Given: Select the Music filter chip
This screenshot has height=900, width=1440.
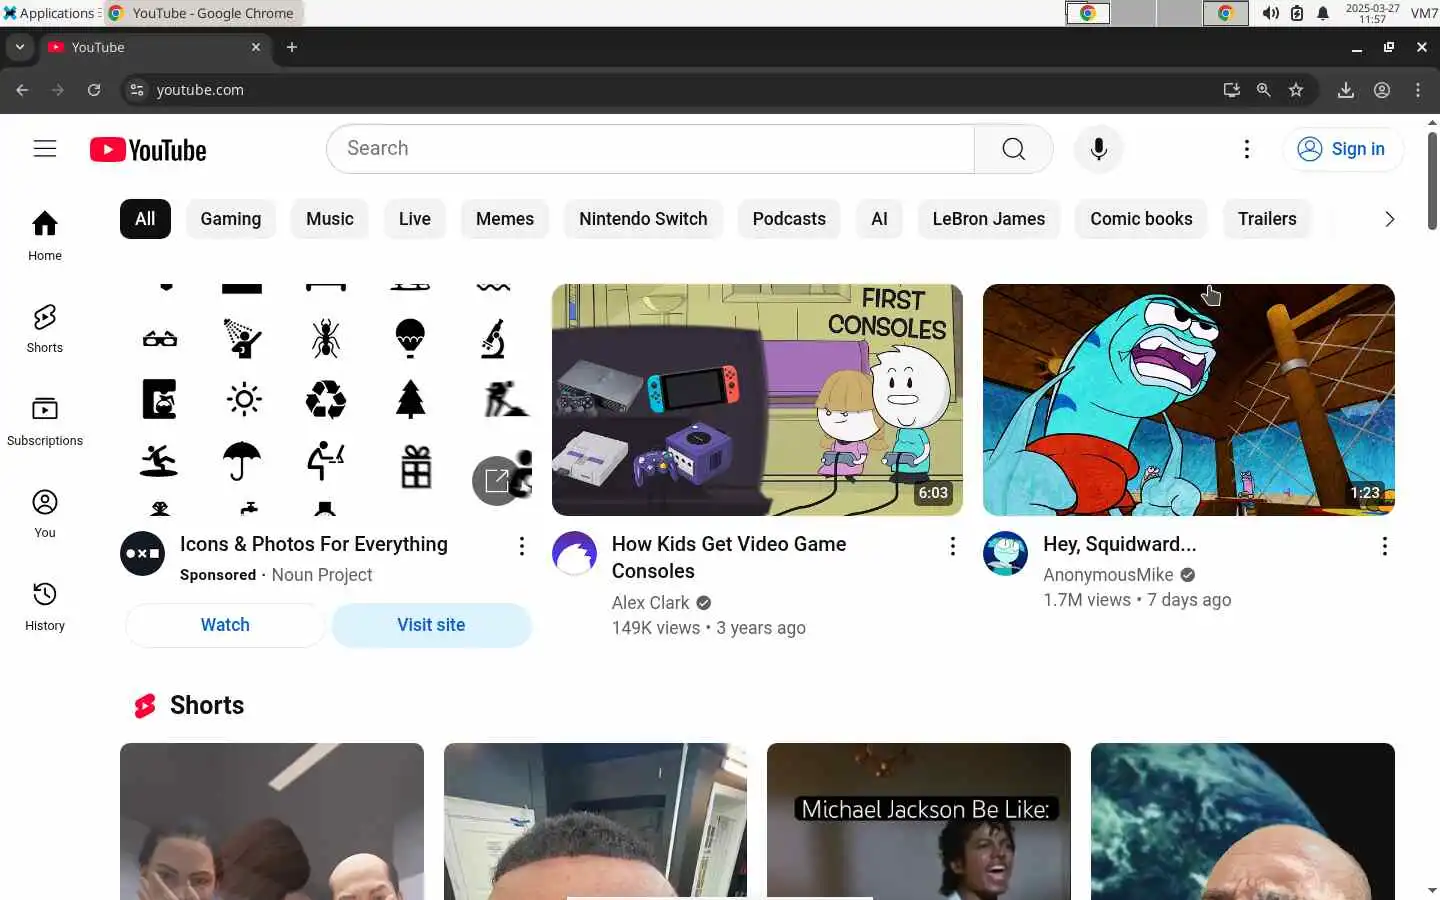Looking at the screenshot, I should (330, 219).
